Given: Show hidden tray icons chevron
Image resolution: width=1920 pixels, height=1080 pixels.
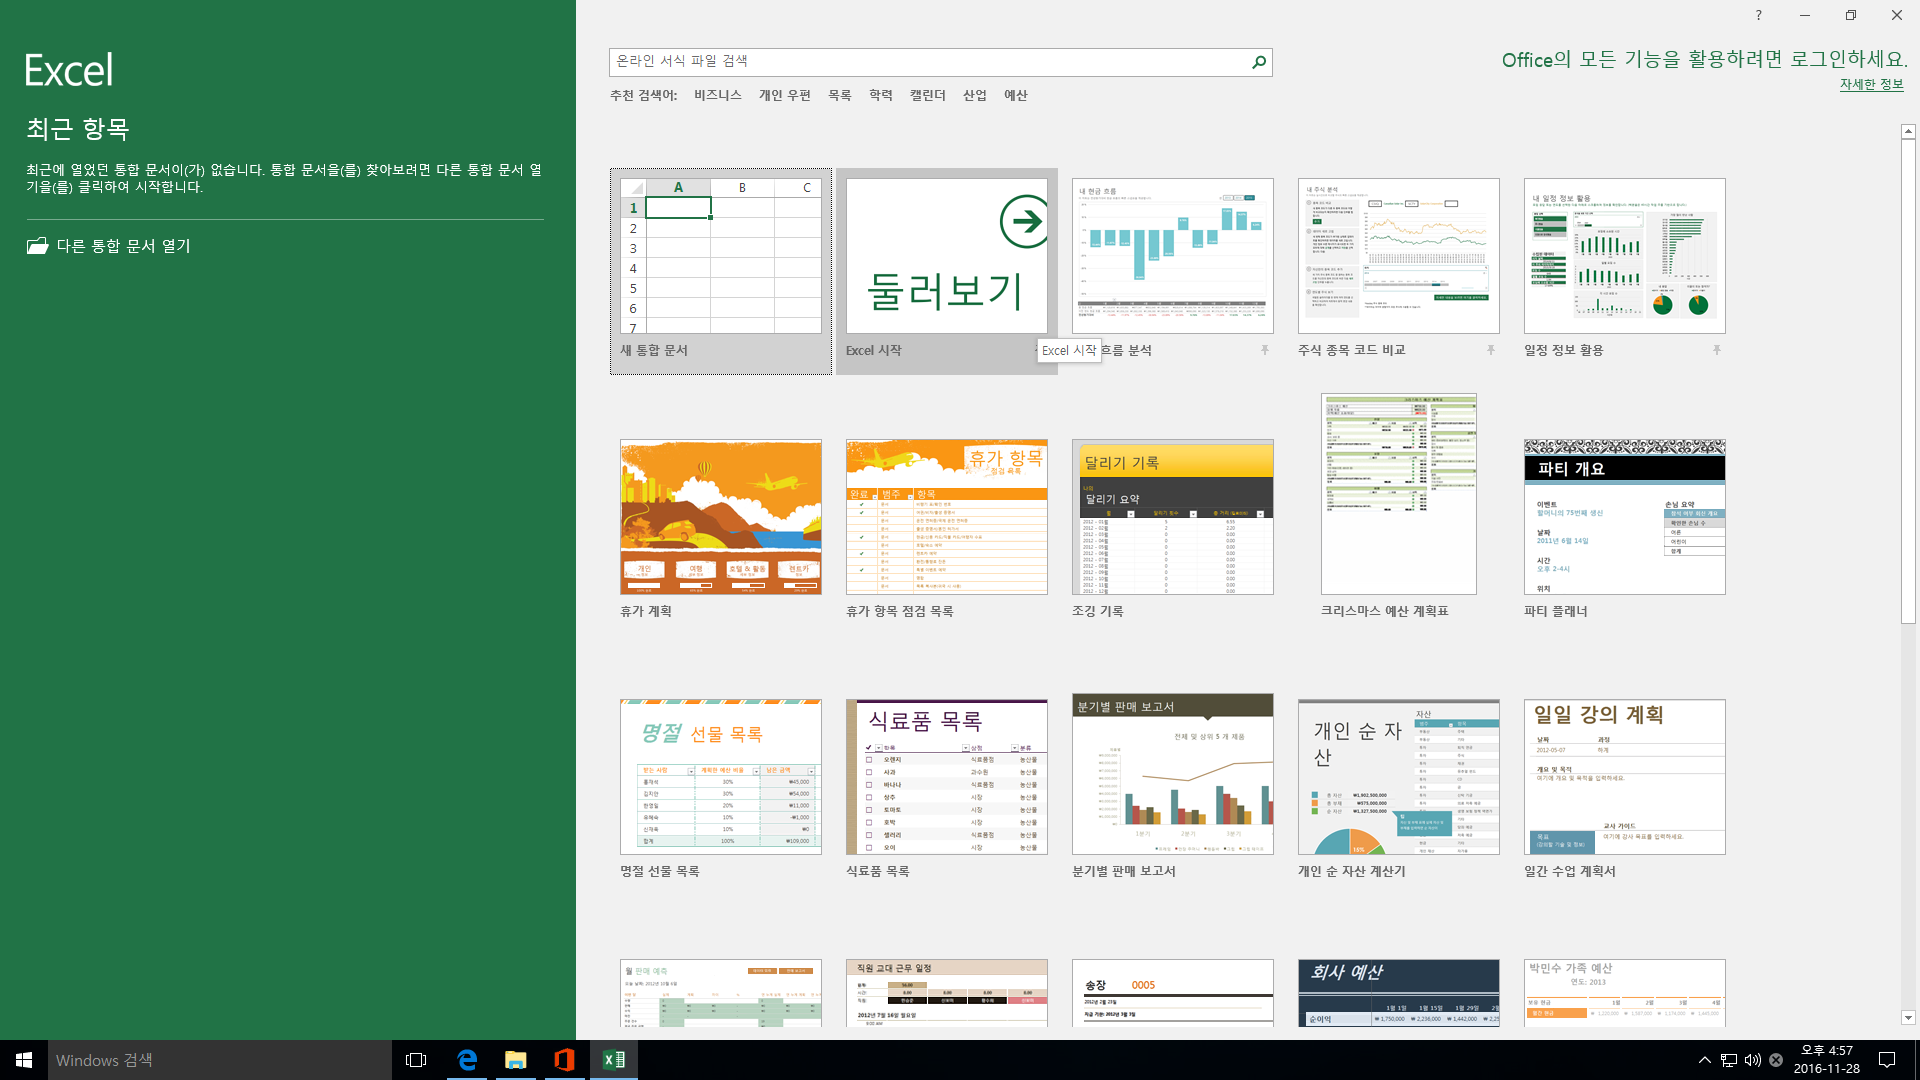Looking at the screenshot, I should (x=1704, y=1060).
